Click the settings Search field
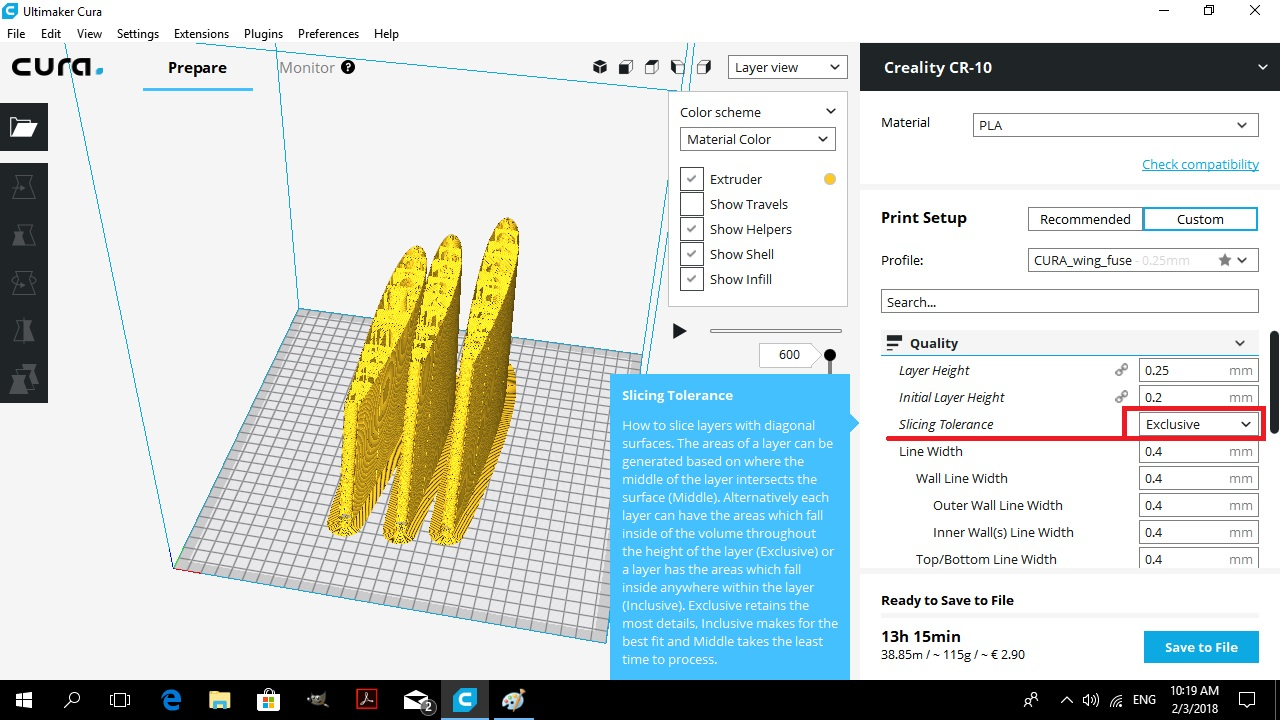 1069,301
